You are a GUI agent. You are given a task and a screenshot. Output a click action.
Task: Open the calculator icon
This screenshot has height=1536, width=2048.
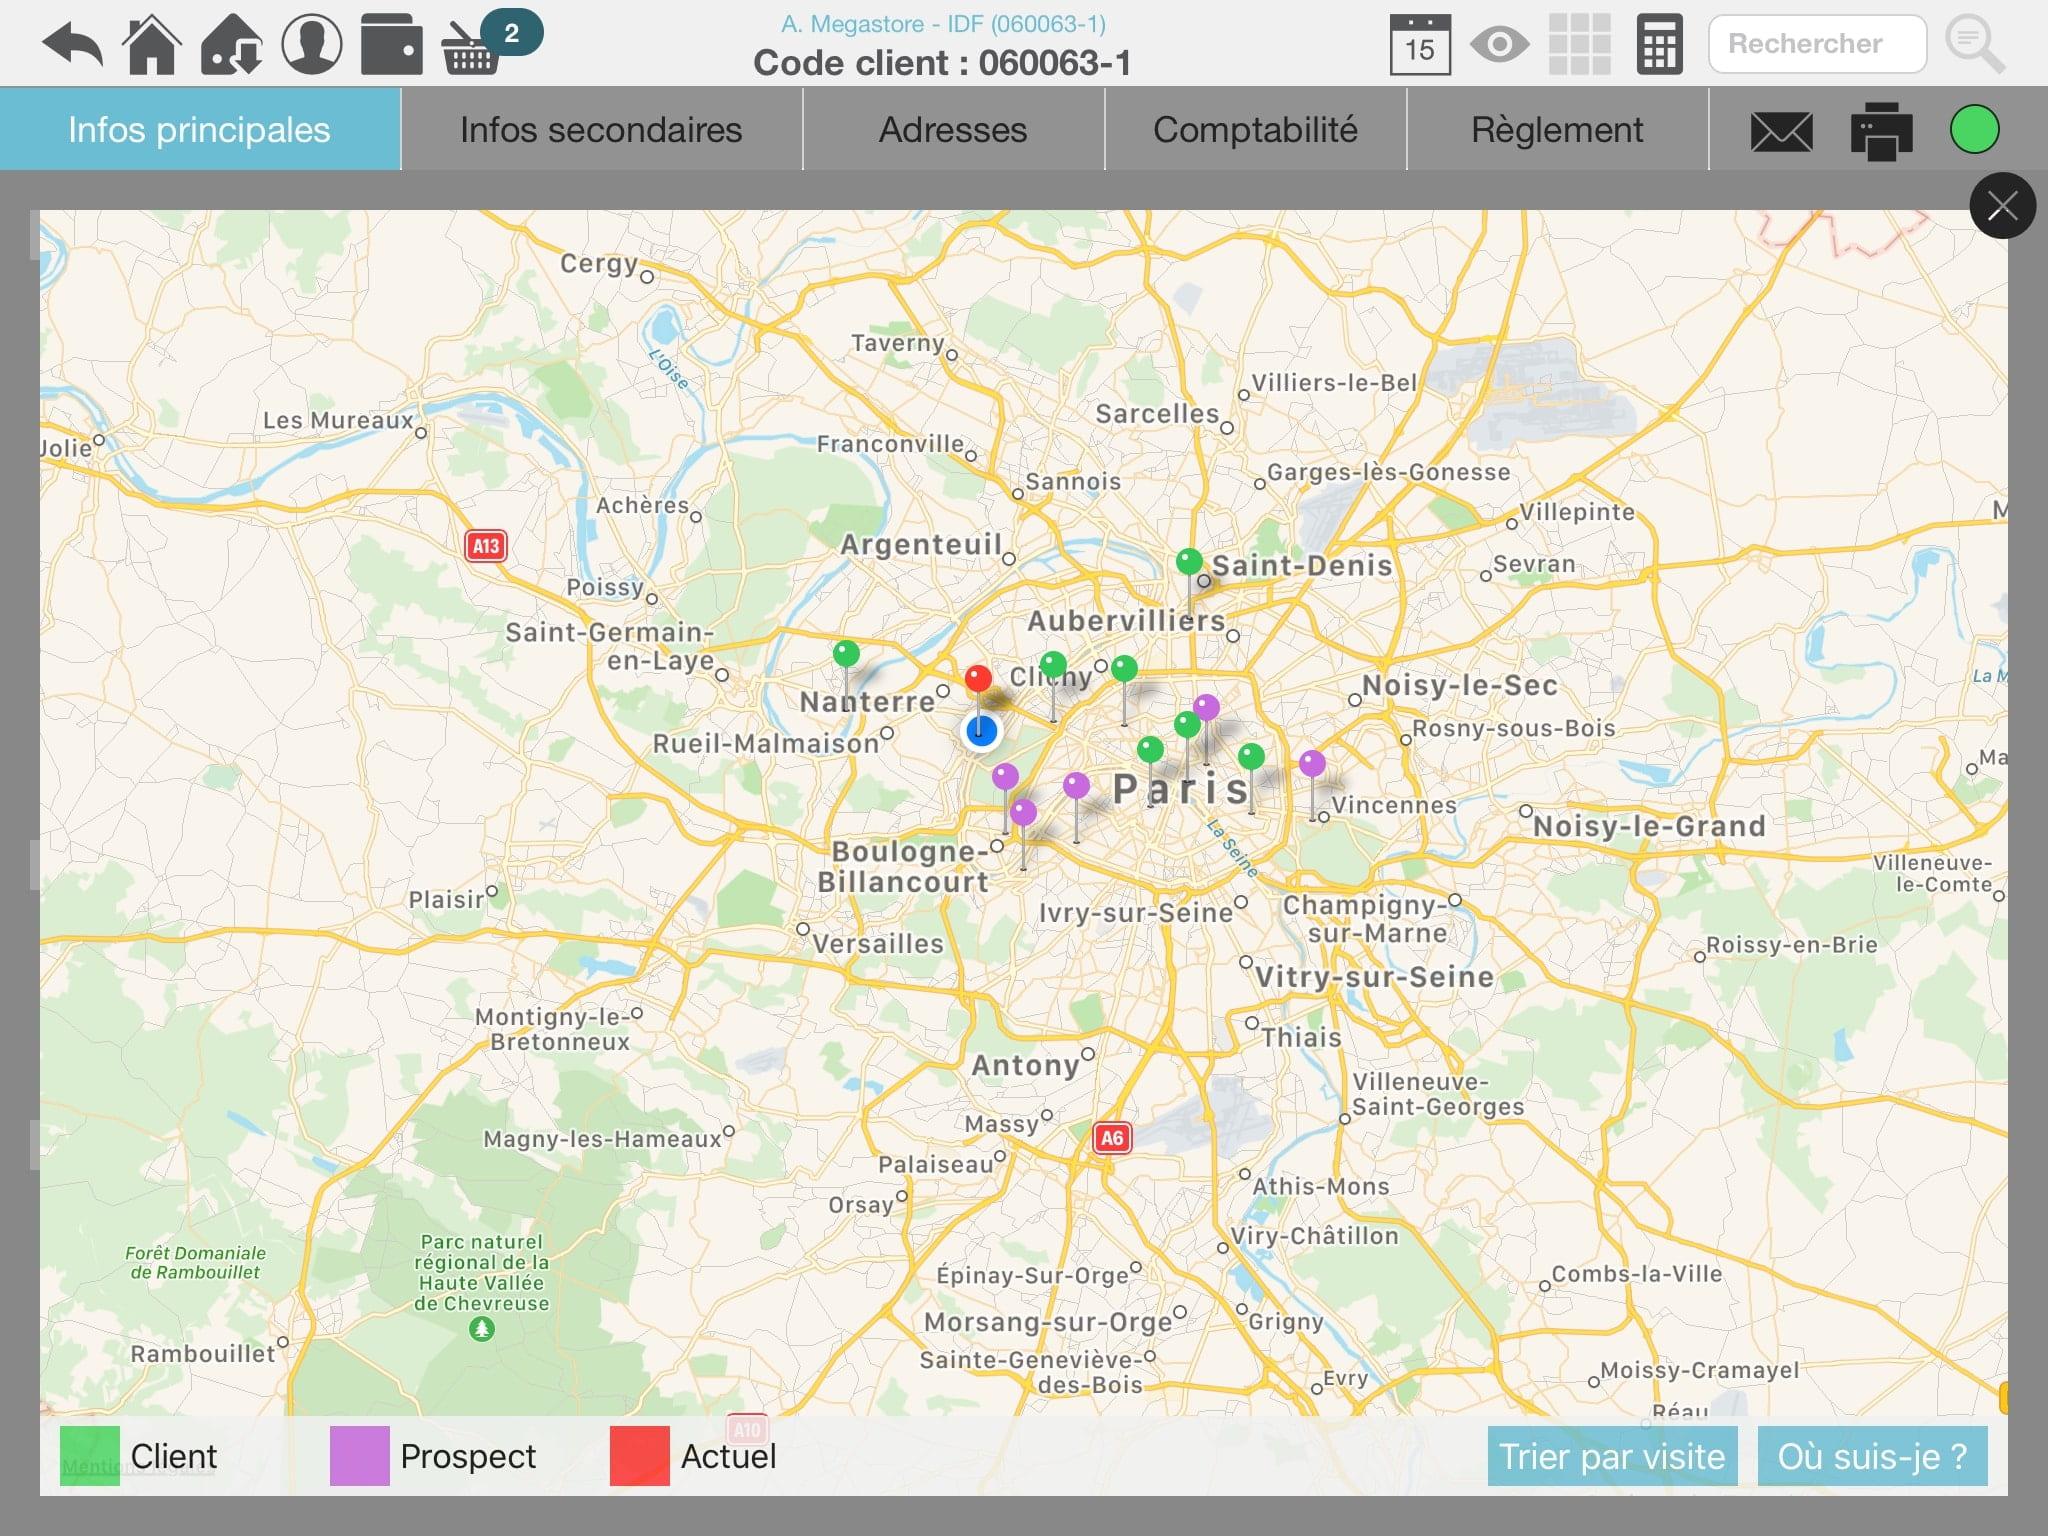point(1659,45)
